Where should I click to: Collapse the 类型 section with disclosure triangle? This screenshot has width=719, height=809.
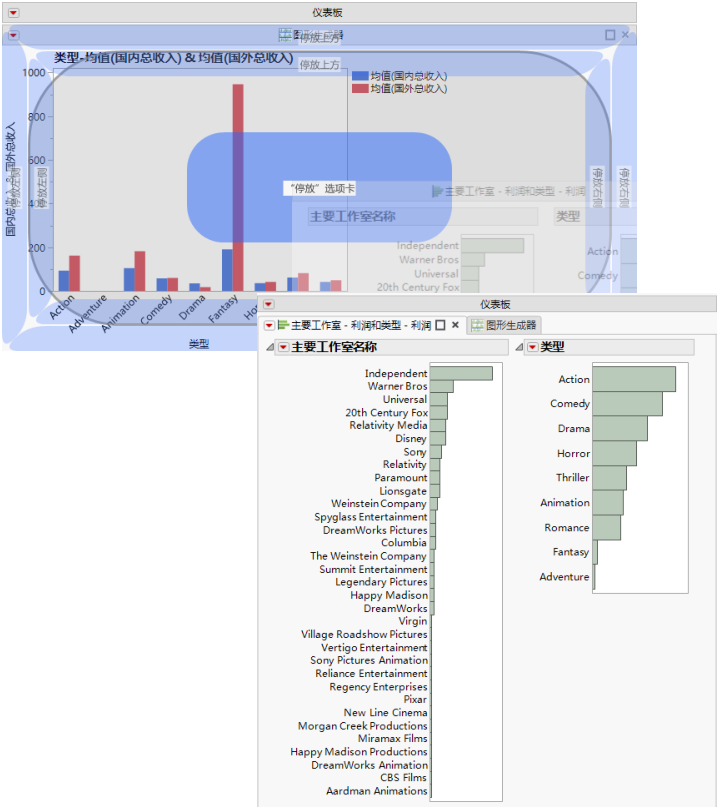pos(519,347)
